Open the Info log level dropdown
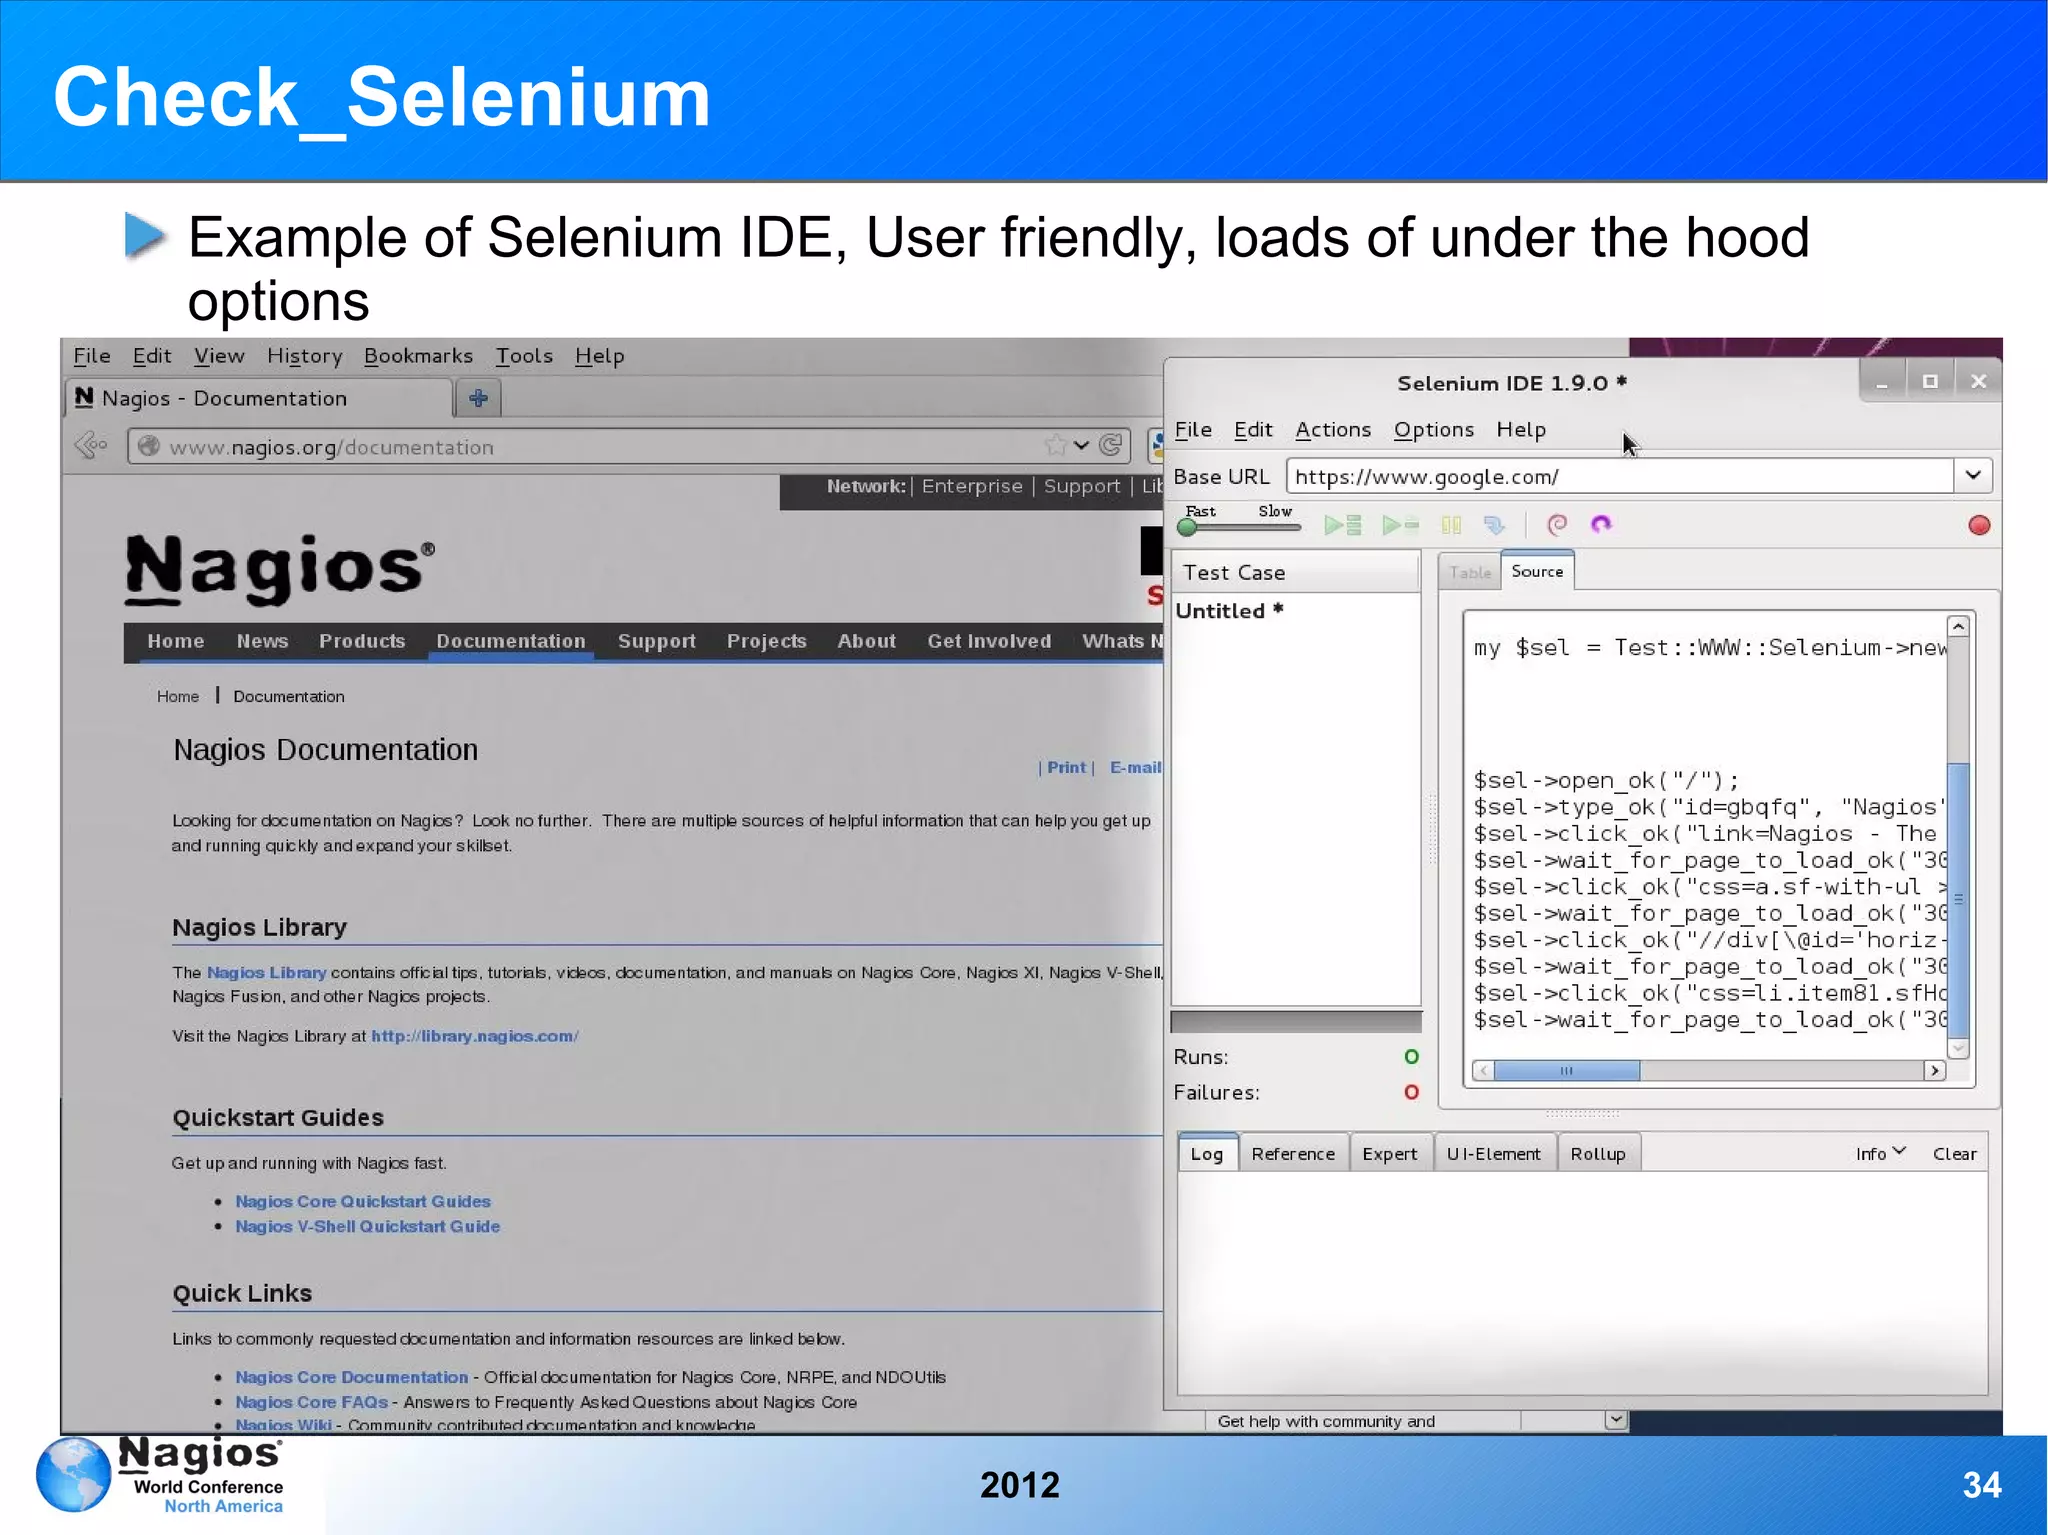The width and height of the screenshot is (2048, 1535). coord(1881,1153)
